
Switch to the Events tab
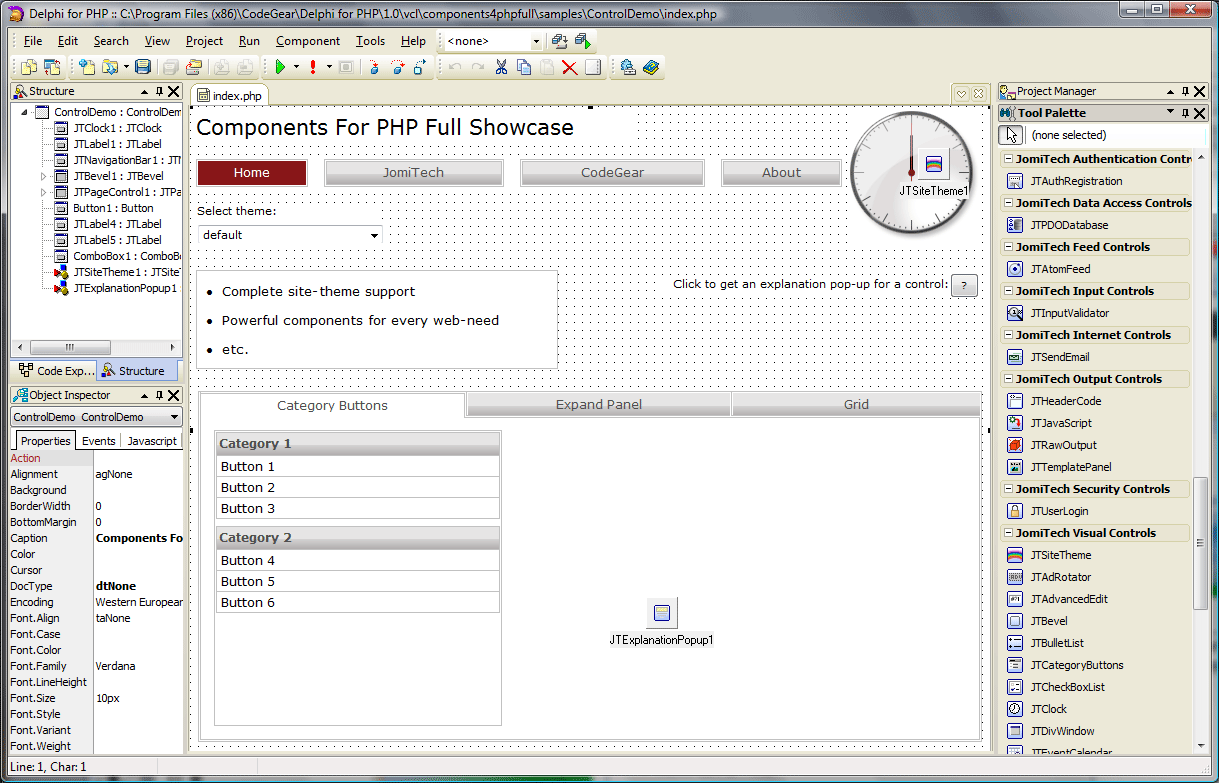pyautogui.click(x=98, y=441)
